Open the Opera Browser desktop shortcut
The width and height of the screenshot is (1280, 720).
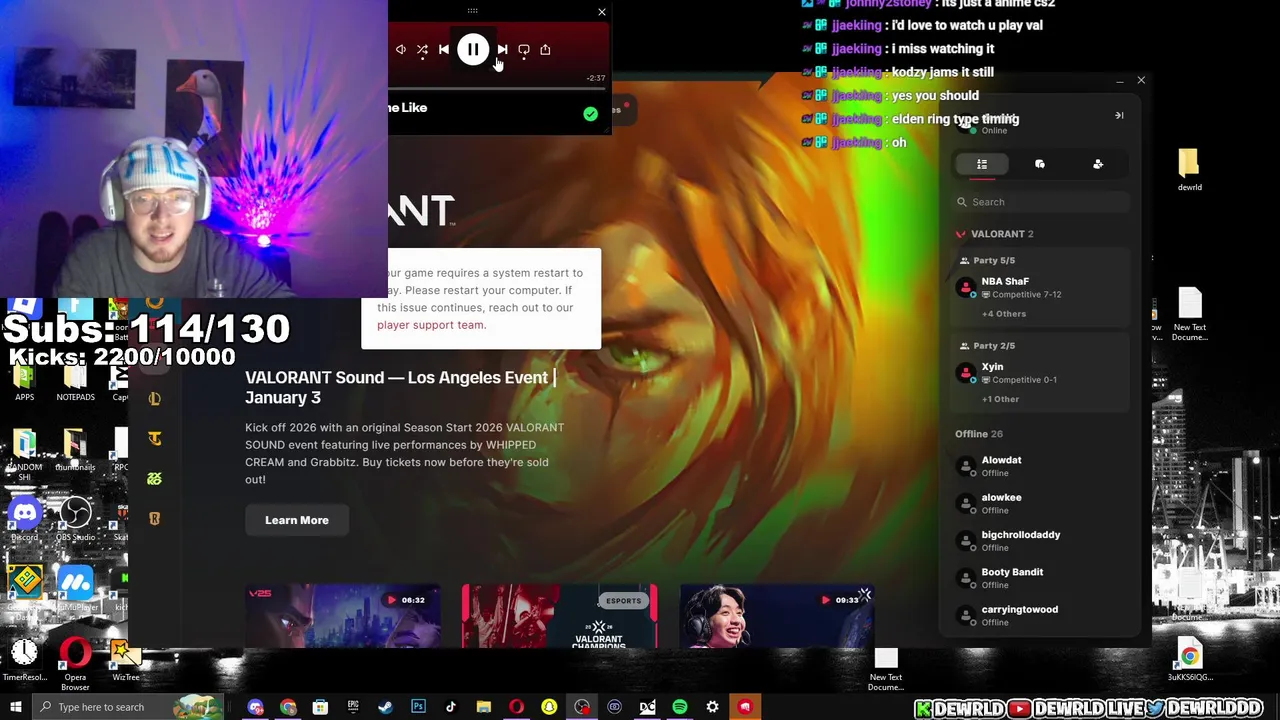[75, 664]
